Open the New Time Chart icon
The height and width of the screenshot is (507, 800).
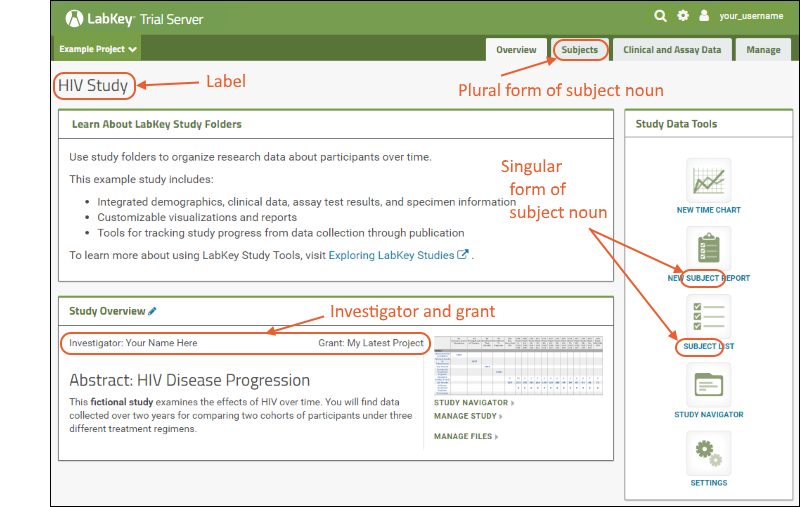708,181
